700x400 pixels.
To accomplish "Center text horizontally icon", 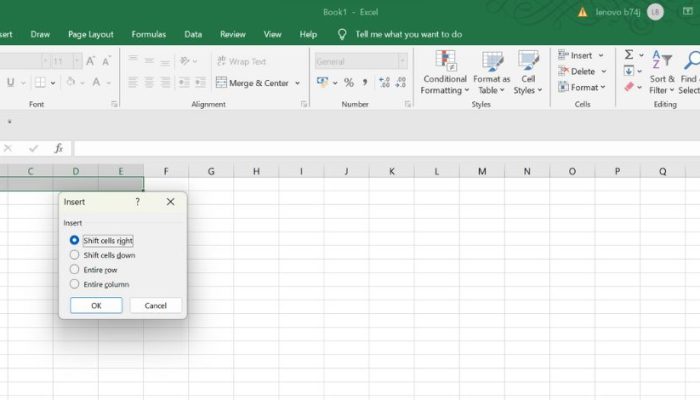I will click(149, 82).
